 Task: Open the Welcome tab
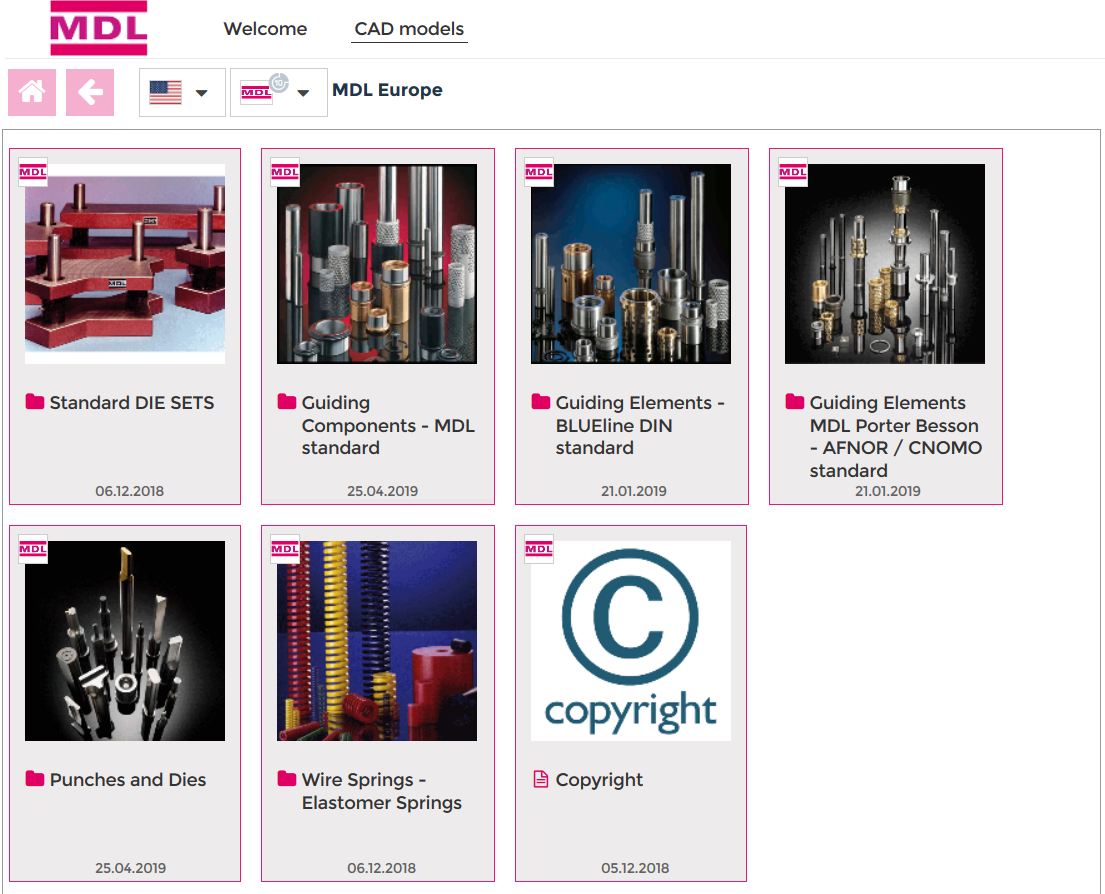tap(265, 29)
